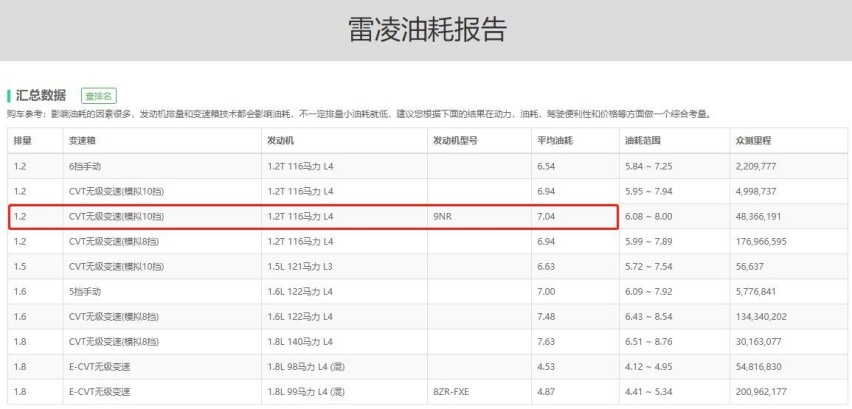Select the 1.6L 122马力 L4 cell in 5挡手动 row

[300, 292]
